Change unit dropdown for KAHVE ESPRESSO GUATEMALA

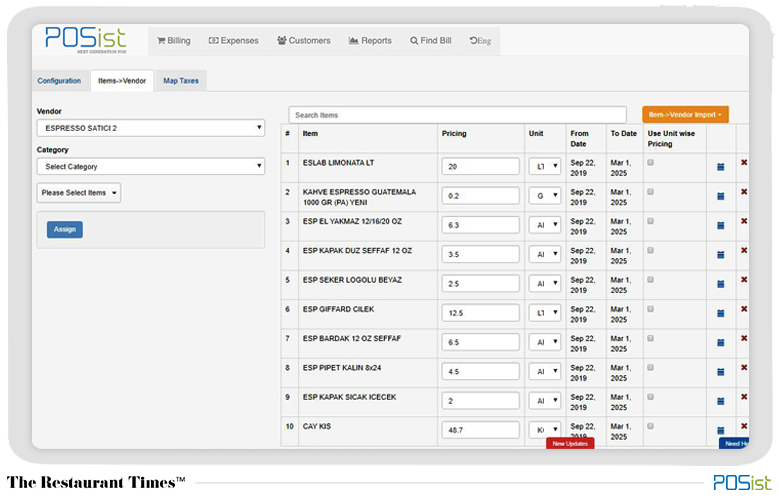click(545, 196)
